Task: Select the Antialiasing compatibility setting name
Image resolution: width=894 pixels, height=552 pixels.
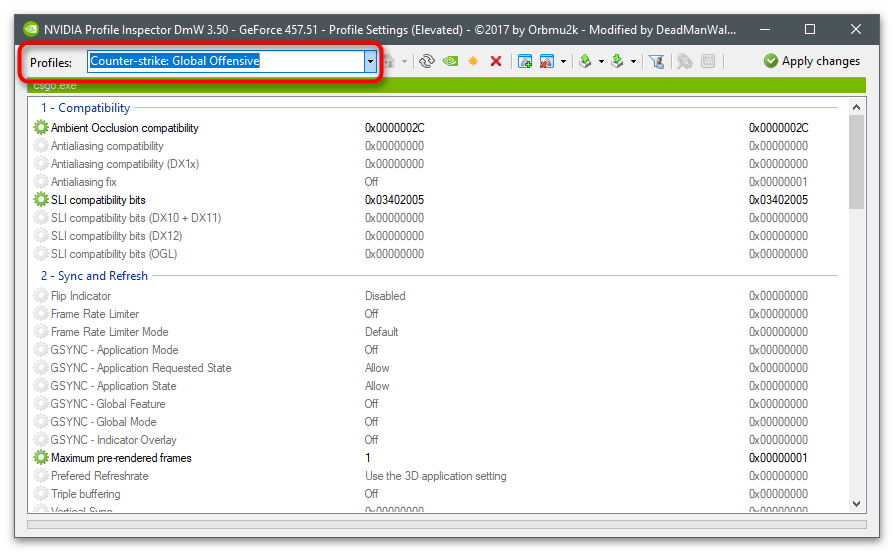Action: (x=107, y=146)
